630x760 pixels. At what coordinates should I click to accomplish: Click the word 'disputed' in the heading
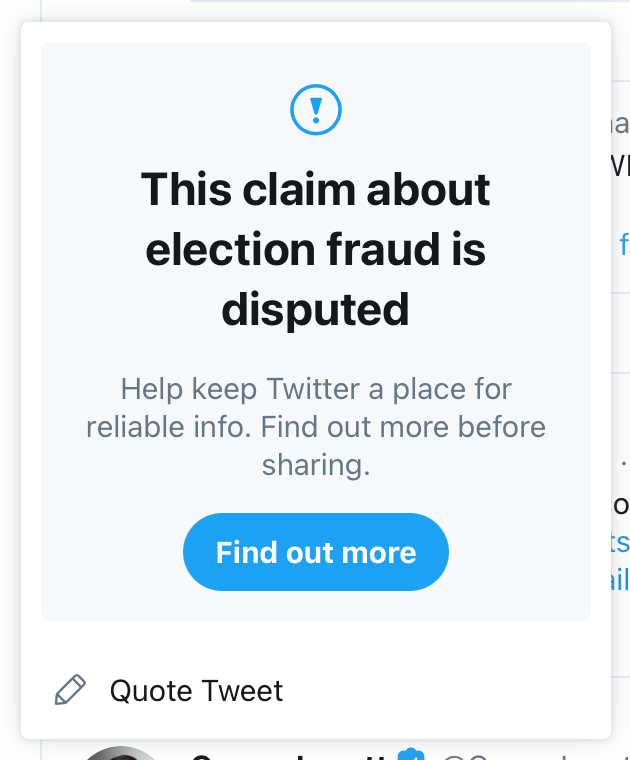coord(316,310)
